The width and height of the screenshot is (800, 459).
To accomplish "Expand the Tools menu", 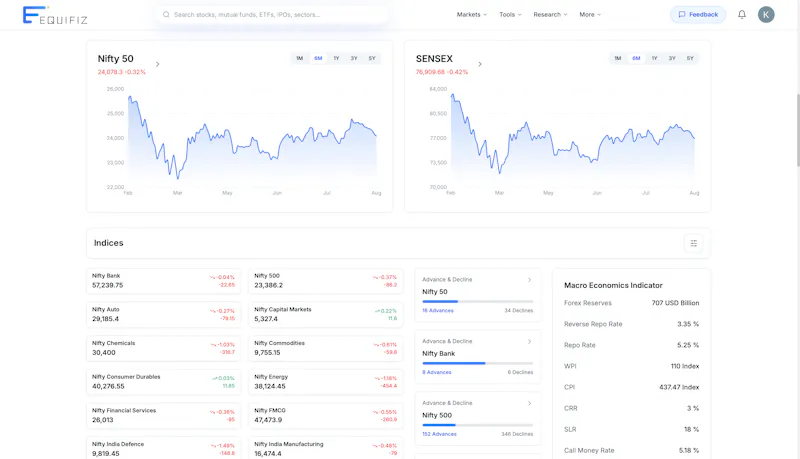I will point(510,15).
